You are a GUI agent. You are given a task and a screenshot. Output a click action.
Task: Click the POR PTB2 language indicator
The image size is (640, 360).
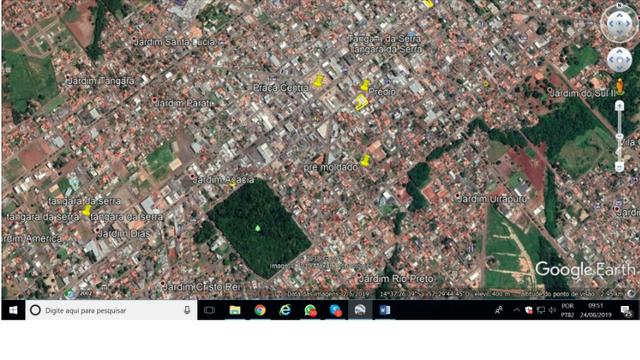point(568,311)
